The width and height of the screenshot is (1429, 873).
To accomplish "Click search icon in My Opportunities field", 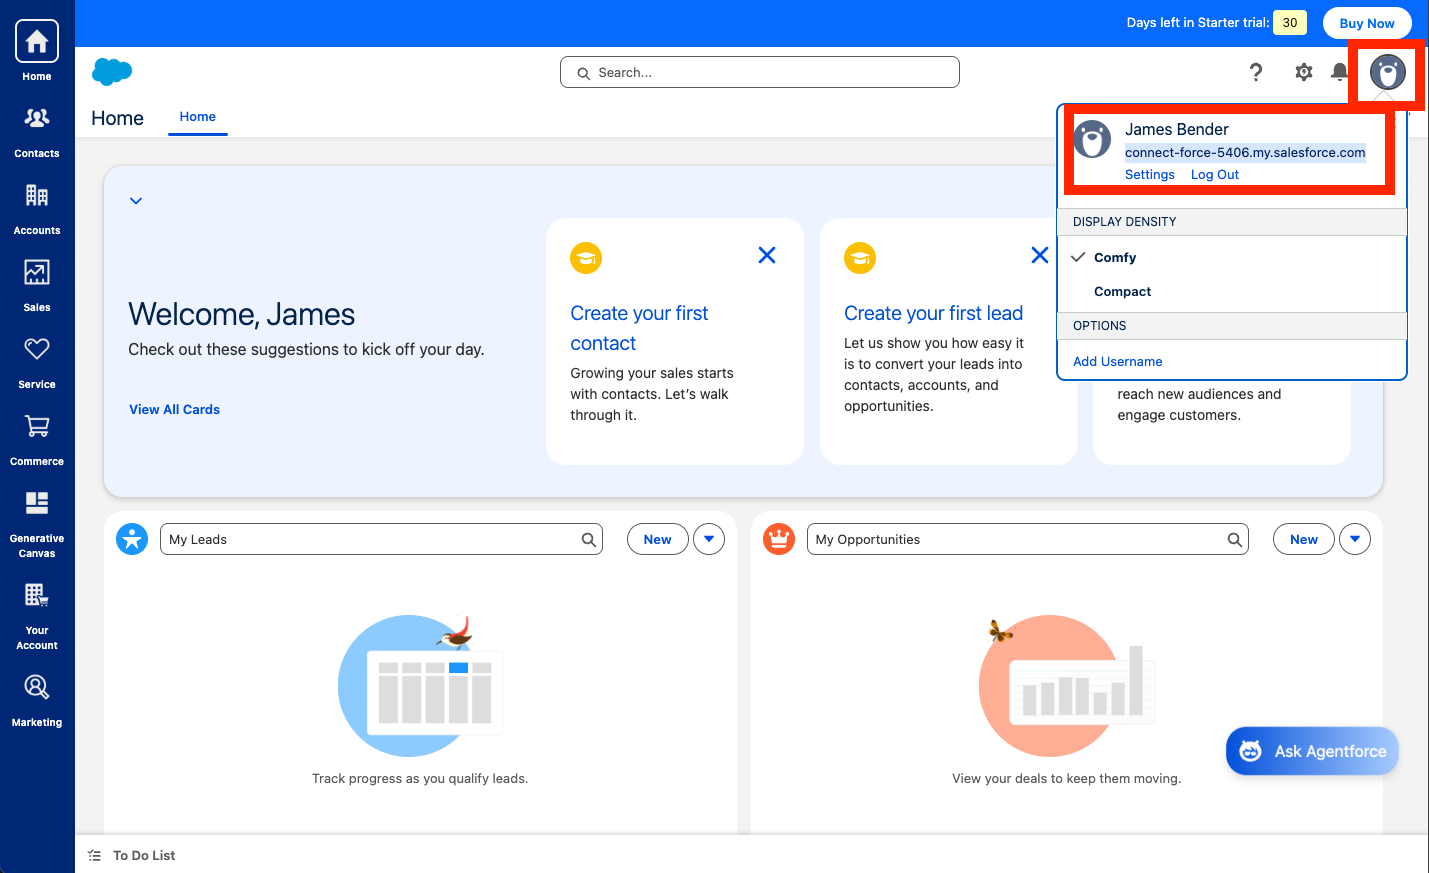I will coord(1235,540).
